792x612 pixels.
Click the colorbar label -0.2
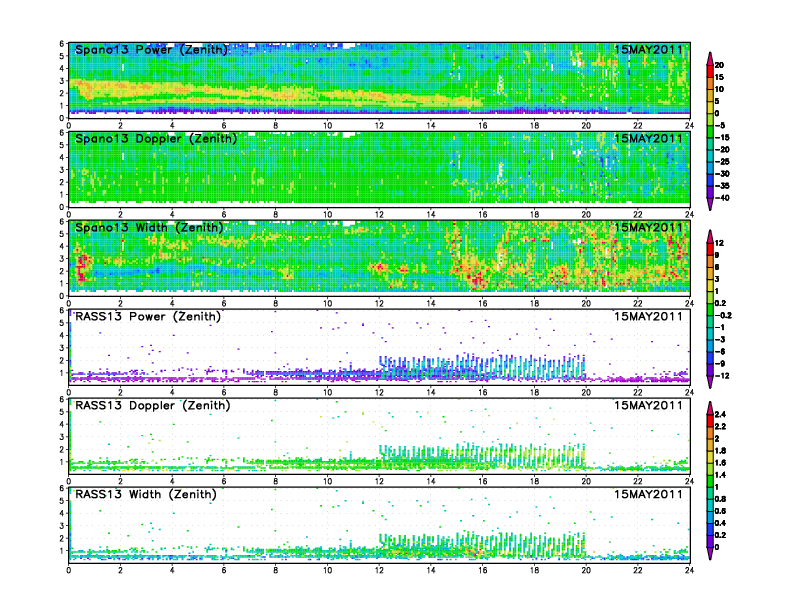coord(723,316)
